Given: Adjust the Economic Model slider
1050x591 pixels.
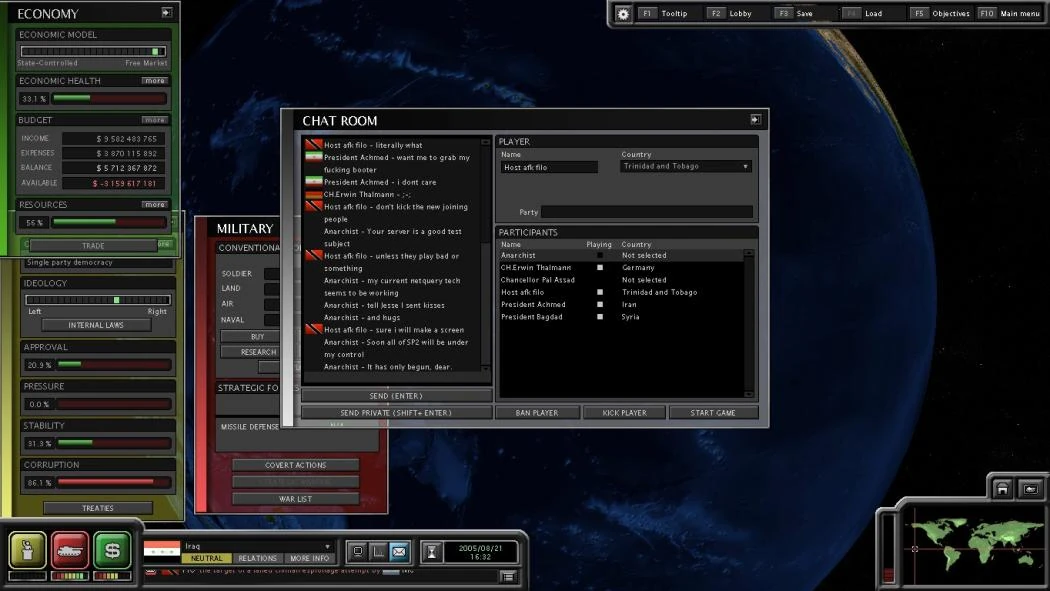Looking at the screenshot, I should [93, 52].
